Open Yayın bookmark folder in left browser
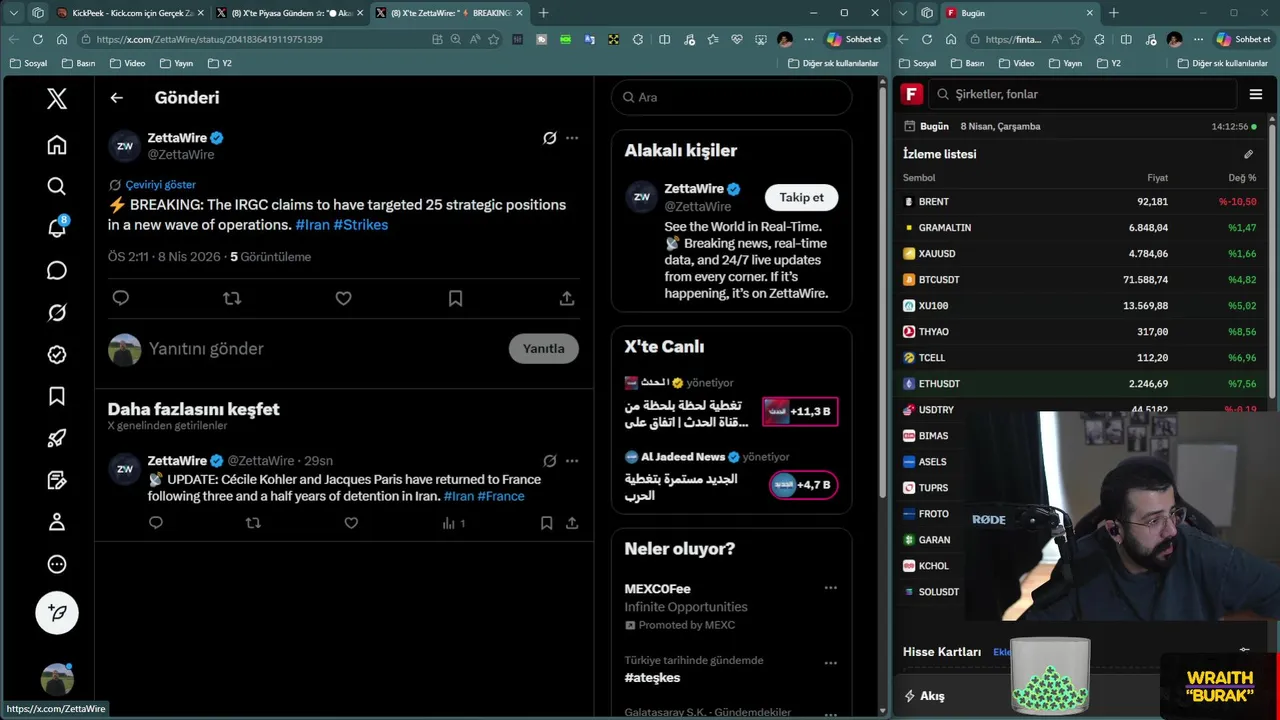1280x720 pixels. point(176,63)
